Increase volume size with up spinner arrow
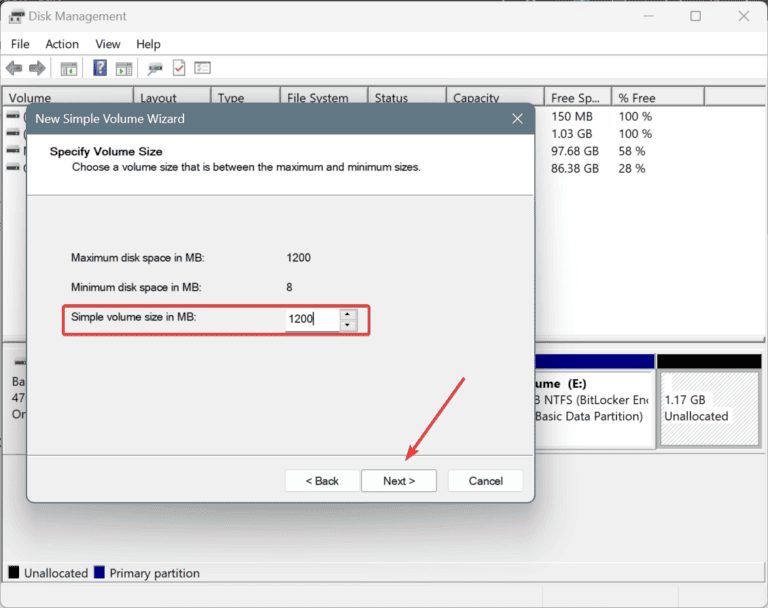Screen dimensions: 768x608 pyautogui.click(x=347, y=314)
